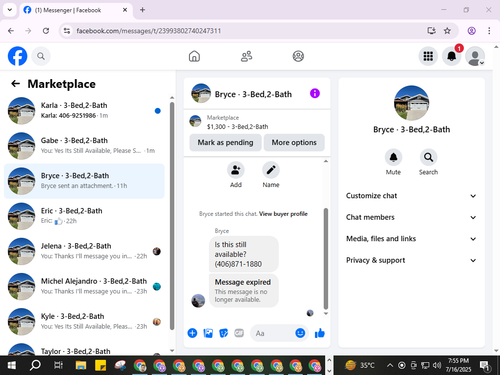Expand Media, files and links section
Image resolution: width=500 pixels, height=375 pixels.
(411, 239)
